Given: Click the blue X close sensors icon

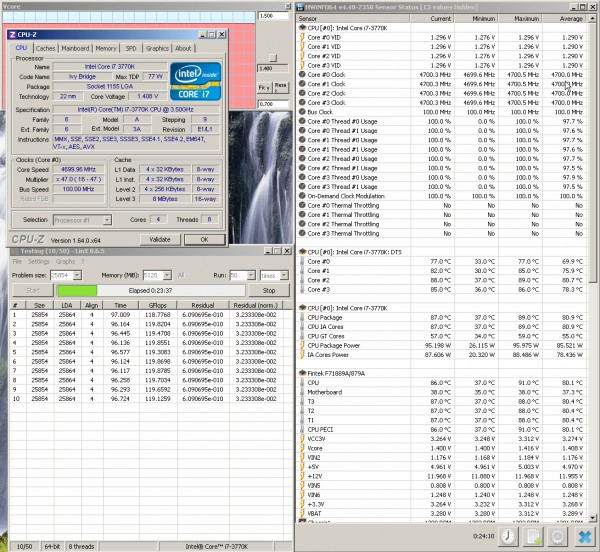Looking at the screenshot, I should tap(585, 536).
